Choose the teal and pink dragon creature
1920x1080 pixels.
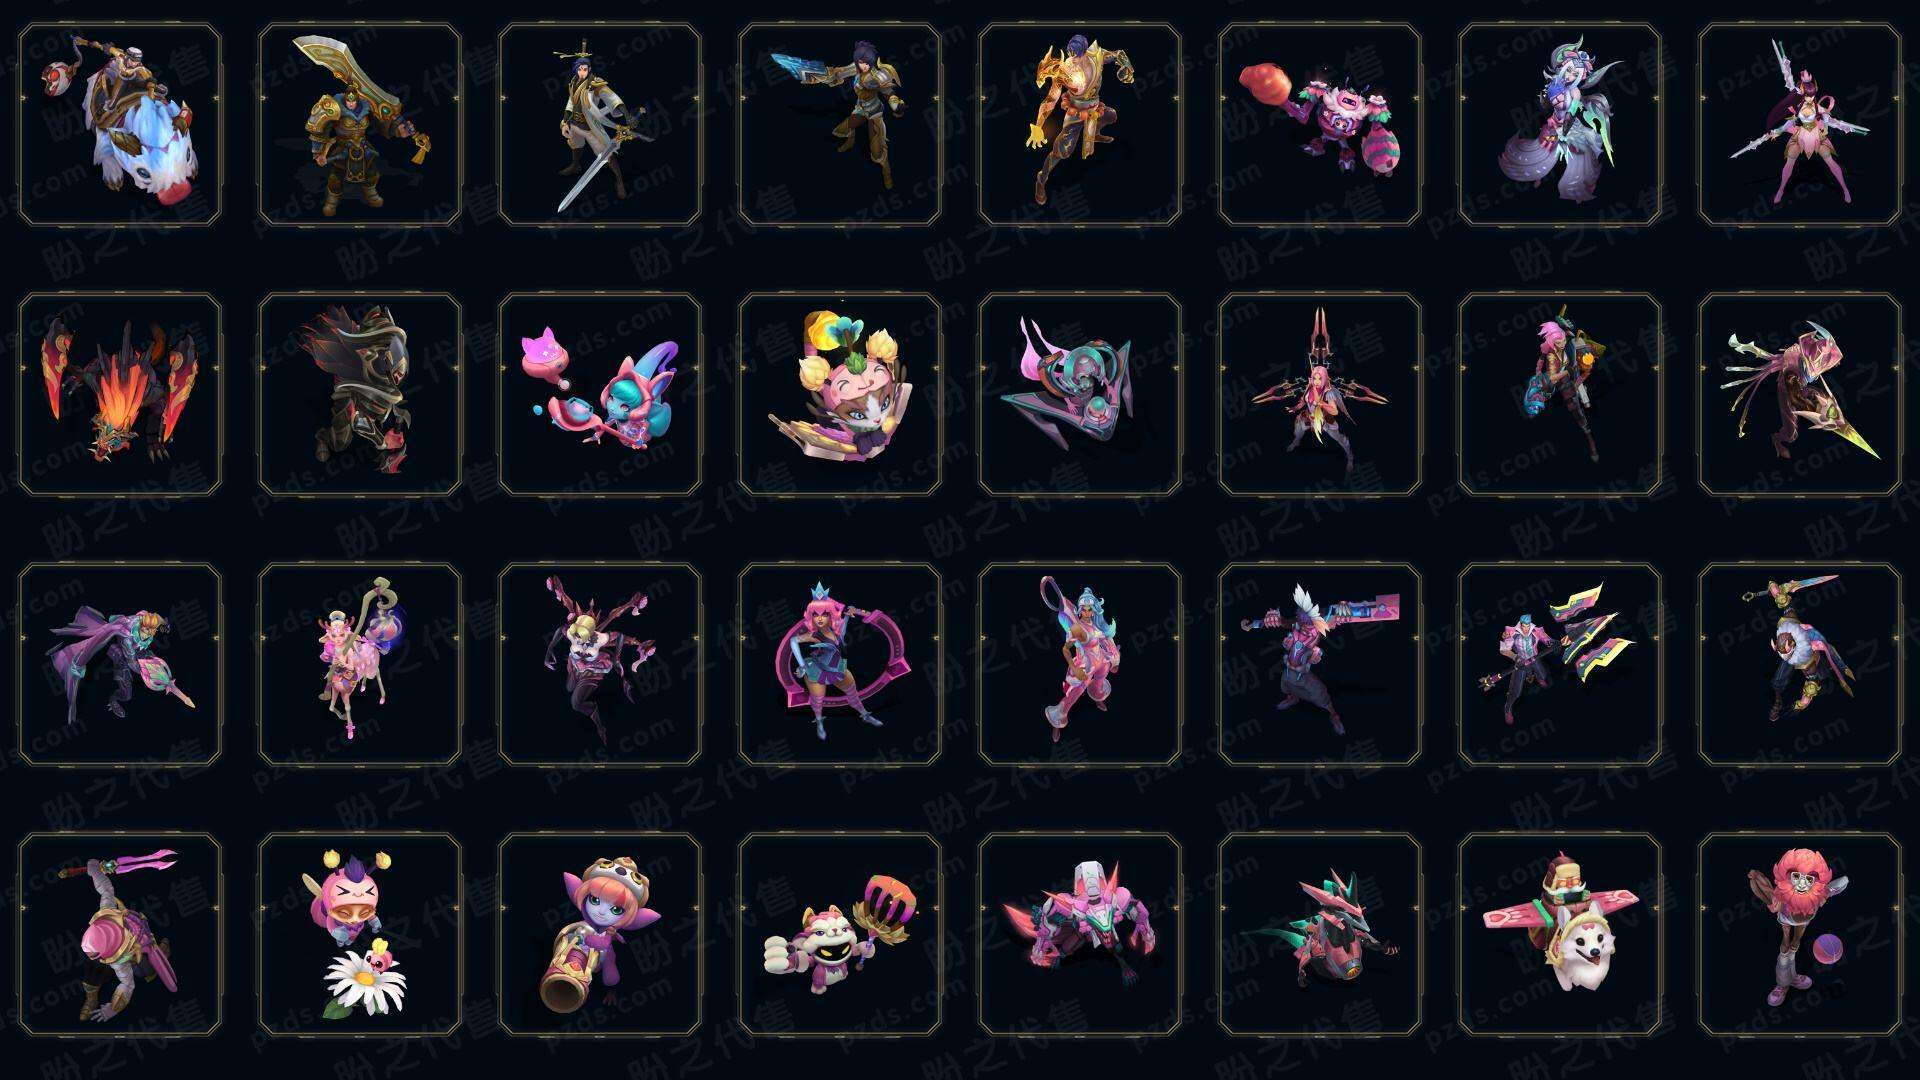click(x=1320, y=934)
